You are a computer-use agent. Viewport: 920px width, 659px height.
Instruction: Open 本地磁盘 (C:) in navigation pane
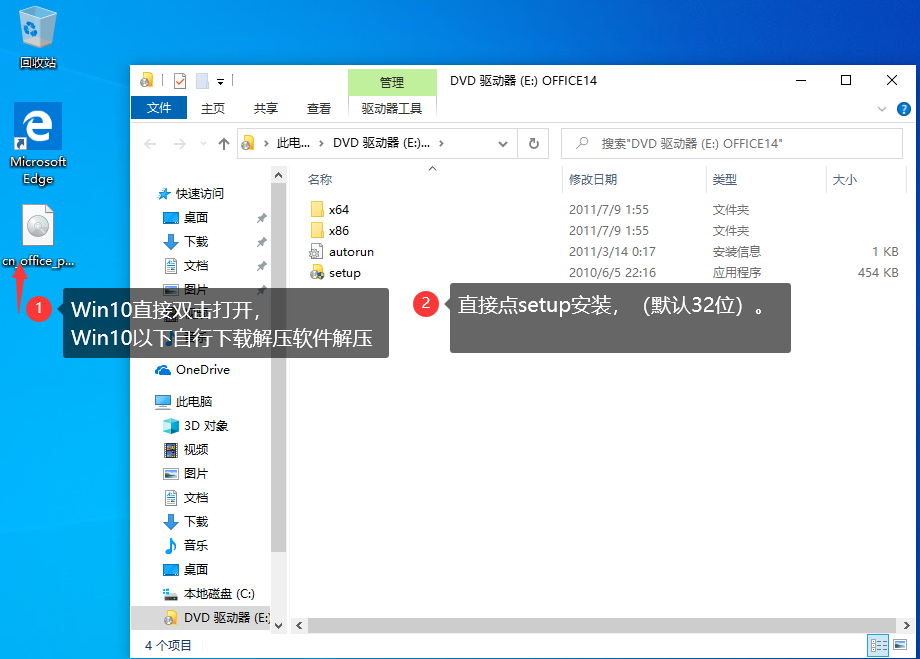(x=208, y=593)
